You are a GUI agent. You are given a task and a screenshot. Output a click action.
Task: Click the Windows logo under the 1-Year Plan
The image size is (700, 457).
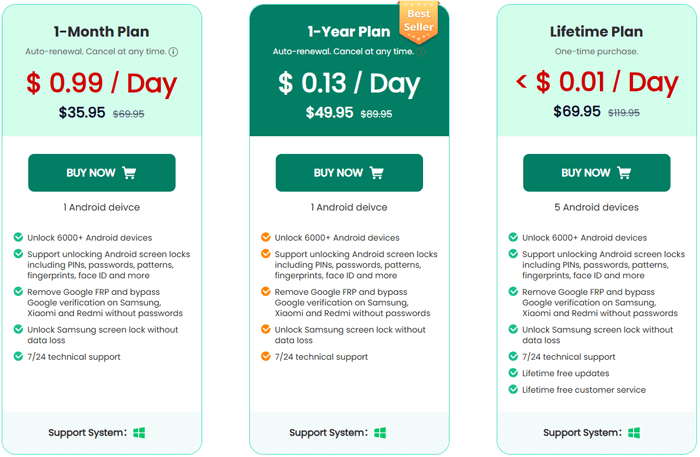[x=380, y=432]
